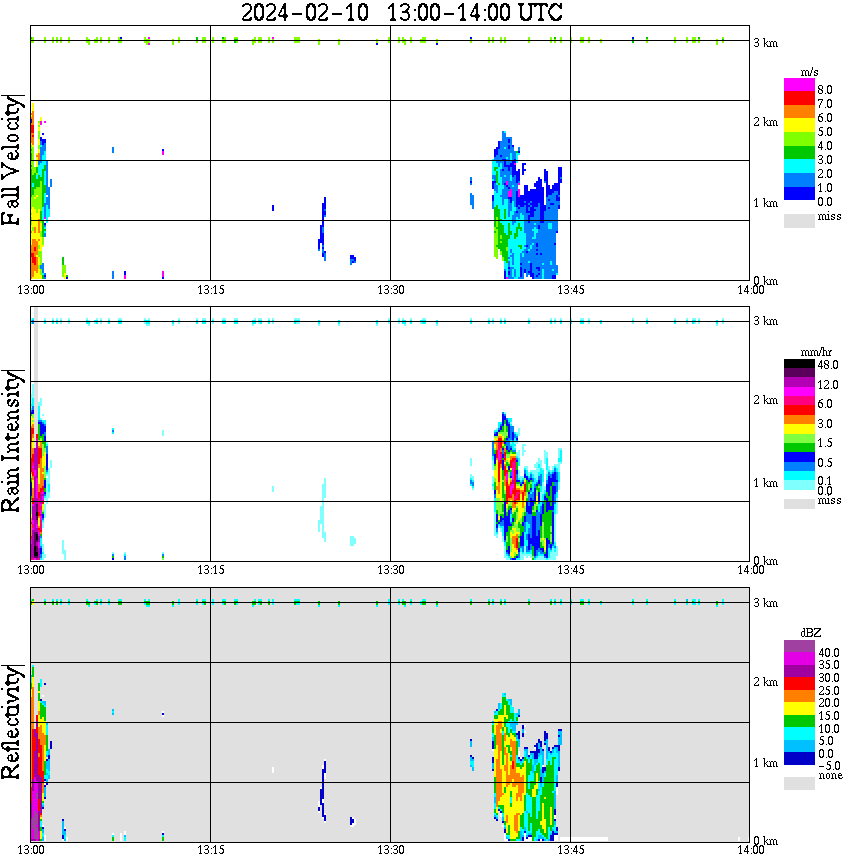This screenshot has height=868, width=850.
Task: Pick the yellow swatch in the m/s legend
Action: (799, 125)
